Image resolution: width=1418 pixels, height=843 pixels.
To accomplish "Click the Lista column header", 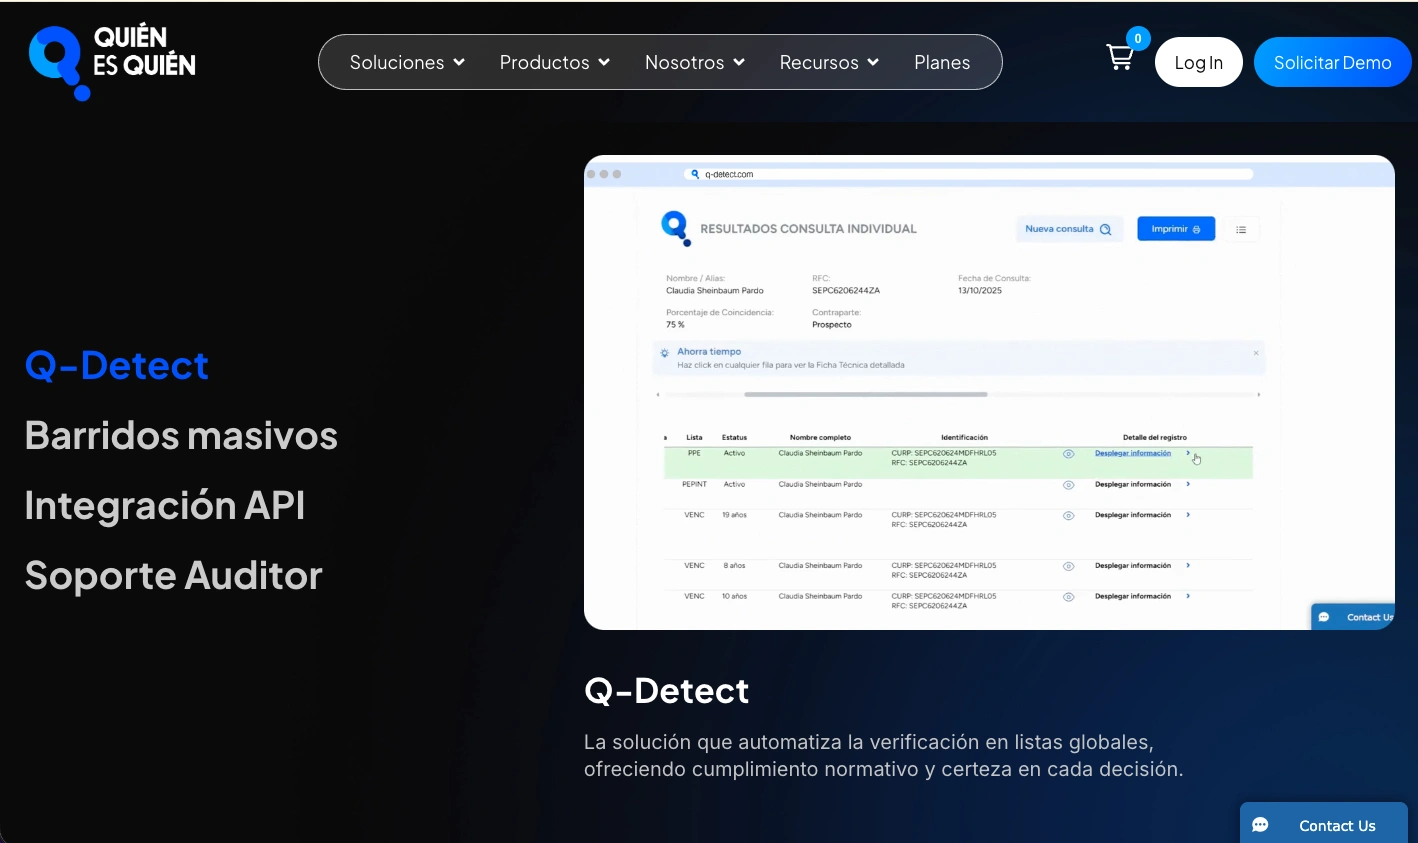I will pyautogui.click(x=694, y=437).
